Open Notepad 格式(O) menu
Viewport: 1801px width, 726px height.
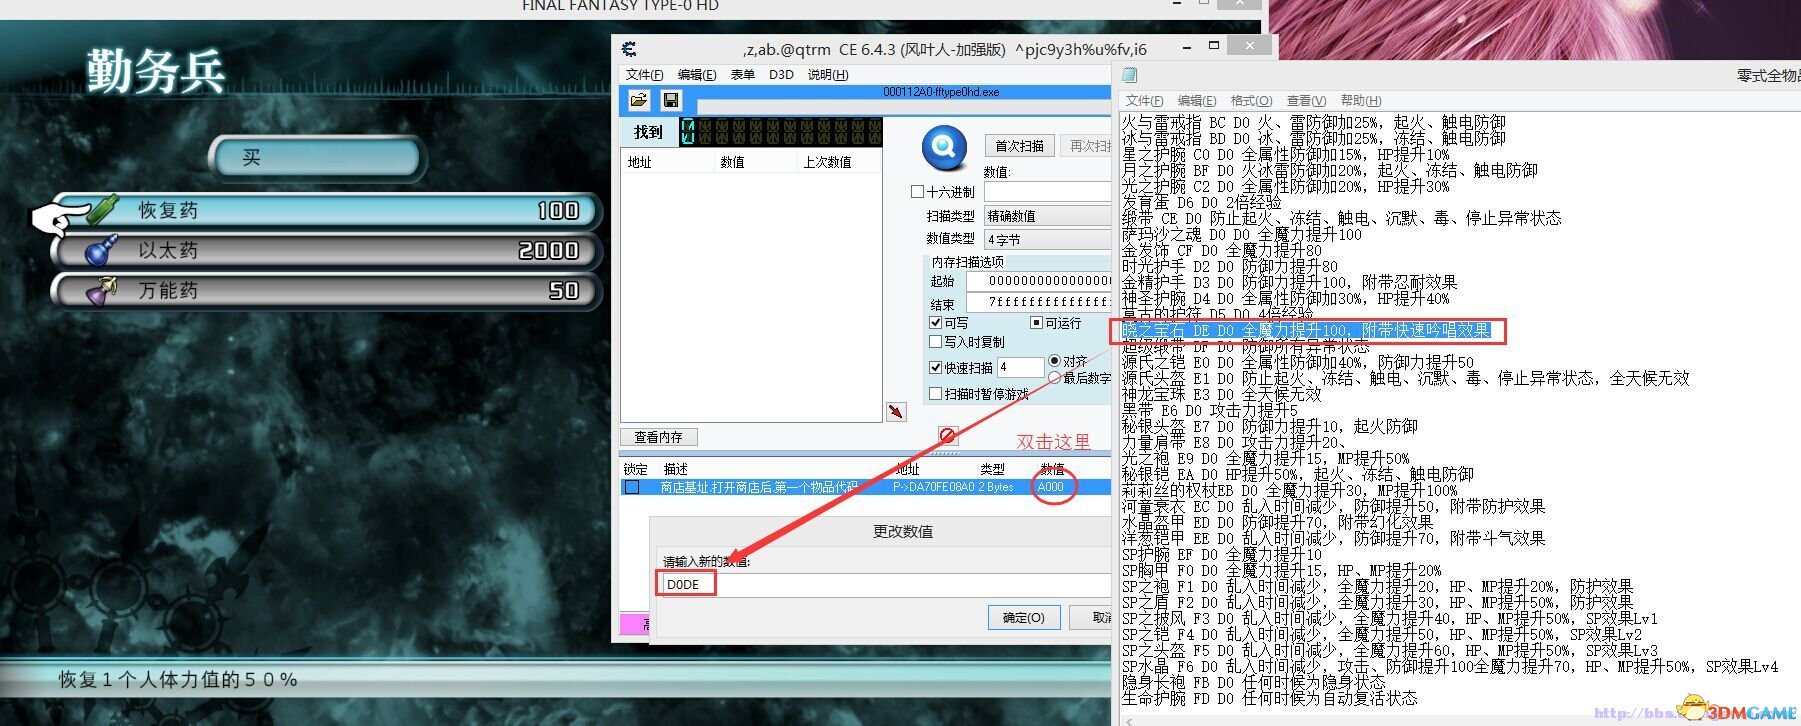1251,101
